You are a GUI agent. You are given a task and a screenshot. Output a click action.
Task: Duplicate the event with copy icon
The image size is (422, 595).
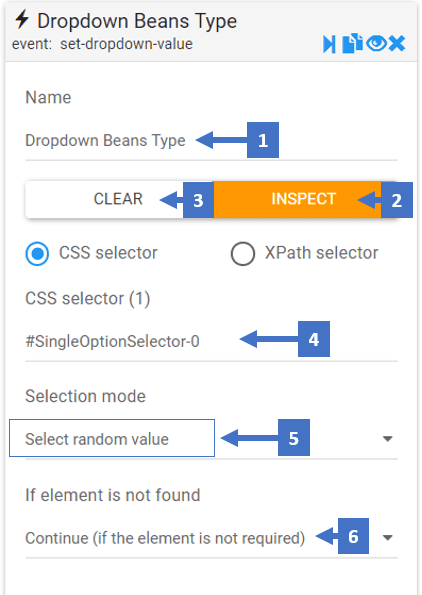point(352,44)
